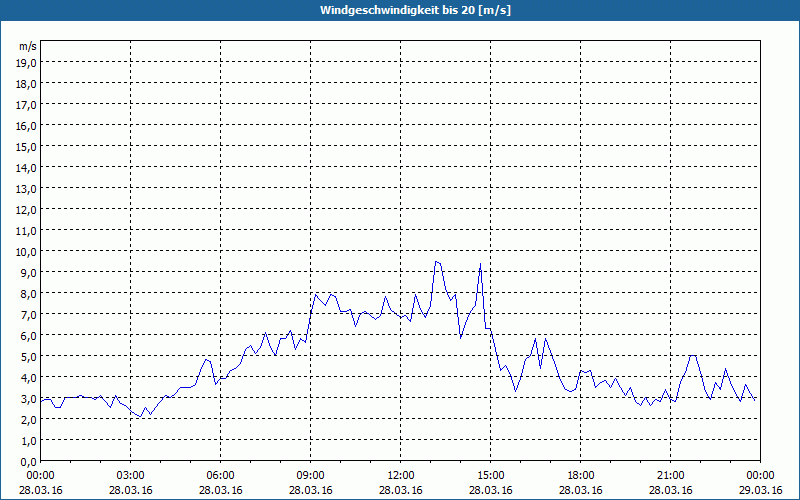The width and height of the screenshot is (800, 500).
Task: Click the 8,0 y-axis label
Action: tap(29, 294)
